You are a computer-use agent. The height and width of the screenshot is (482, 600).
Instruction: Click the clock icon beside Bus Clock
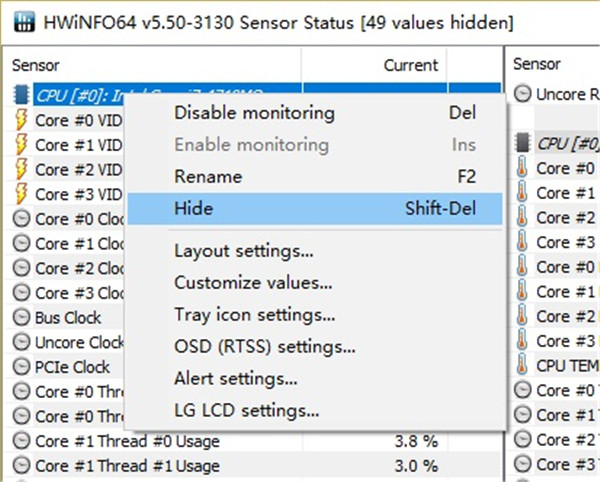click(21, 318)
